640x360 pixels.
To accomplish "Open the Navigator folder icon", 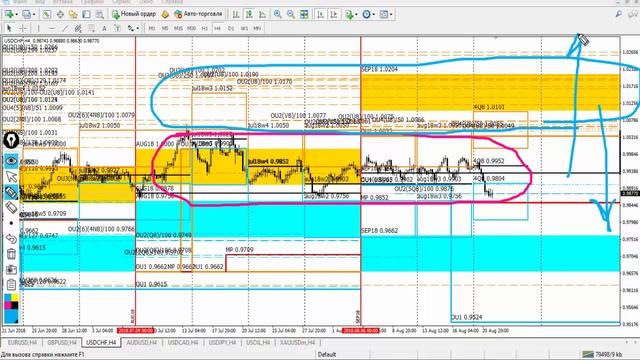I will click(x=73, y=14).
